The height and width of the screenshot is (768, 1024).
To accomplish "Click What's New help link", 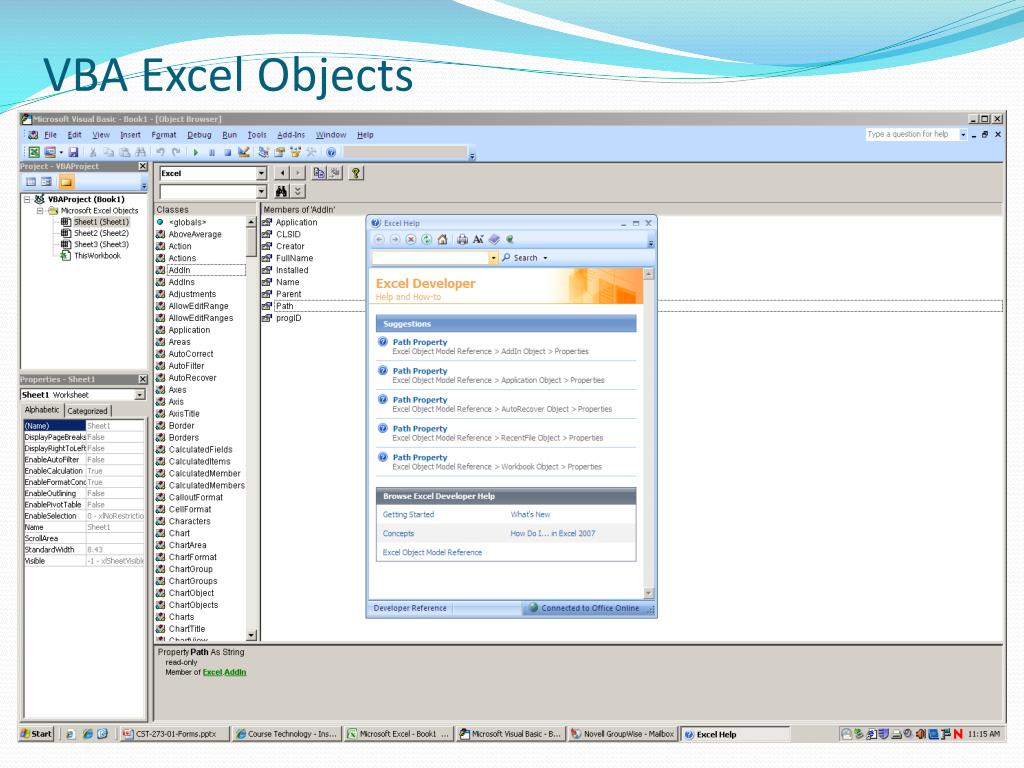I will 530,515.
